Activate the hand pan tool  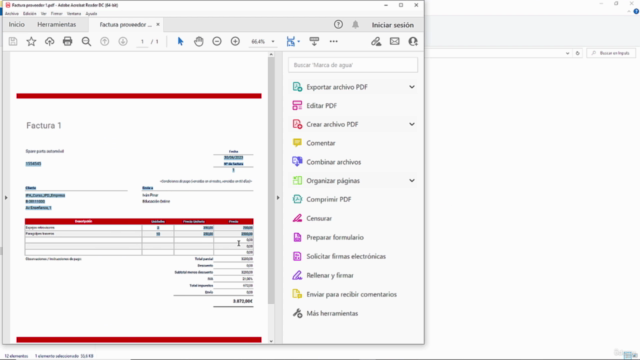click(199, 41)
